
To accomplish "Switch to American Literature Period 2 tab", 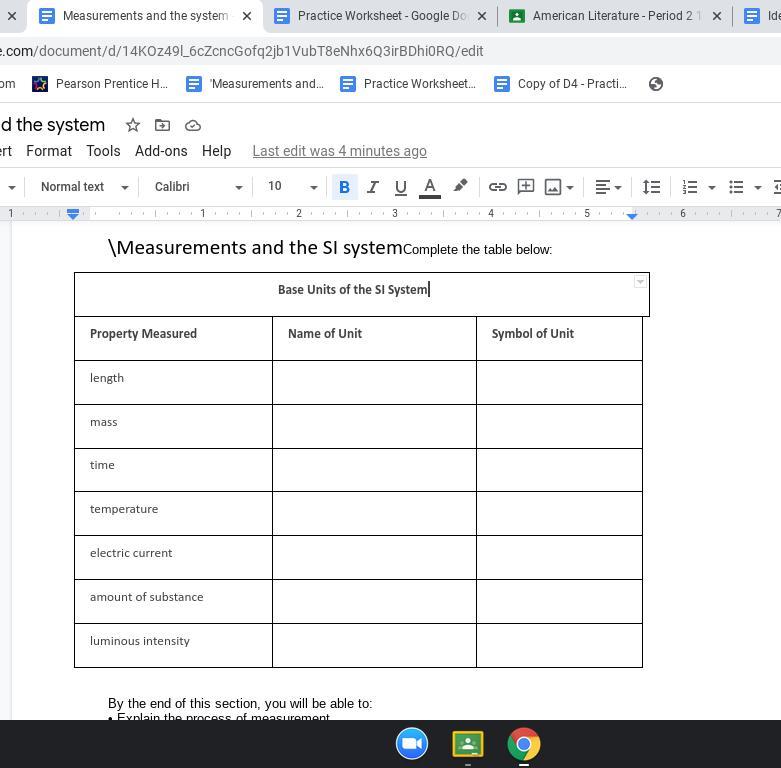I will coord(613,16).
